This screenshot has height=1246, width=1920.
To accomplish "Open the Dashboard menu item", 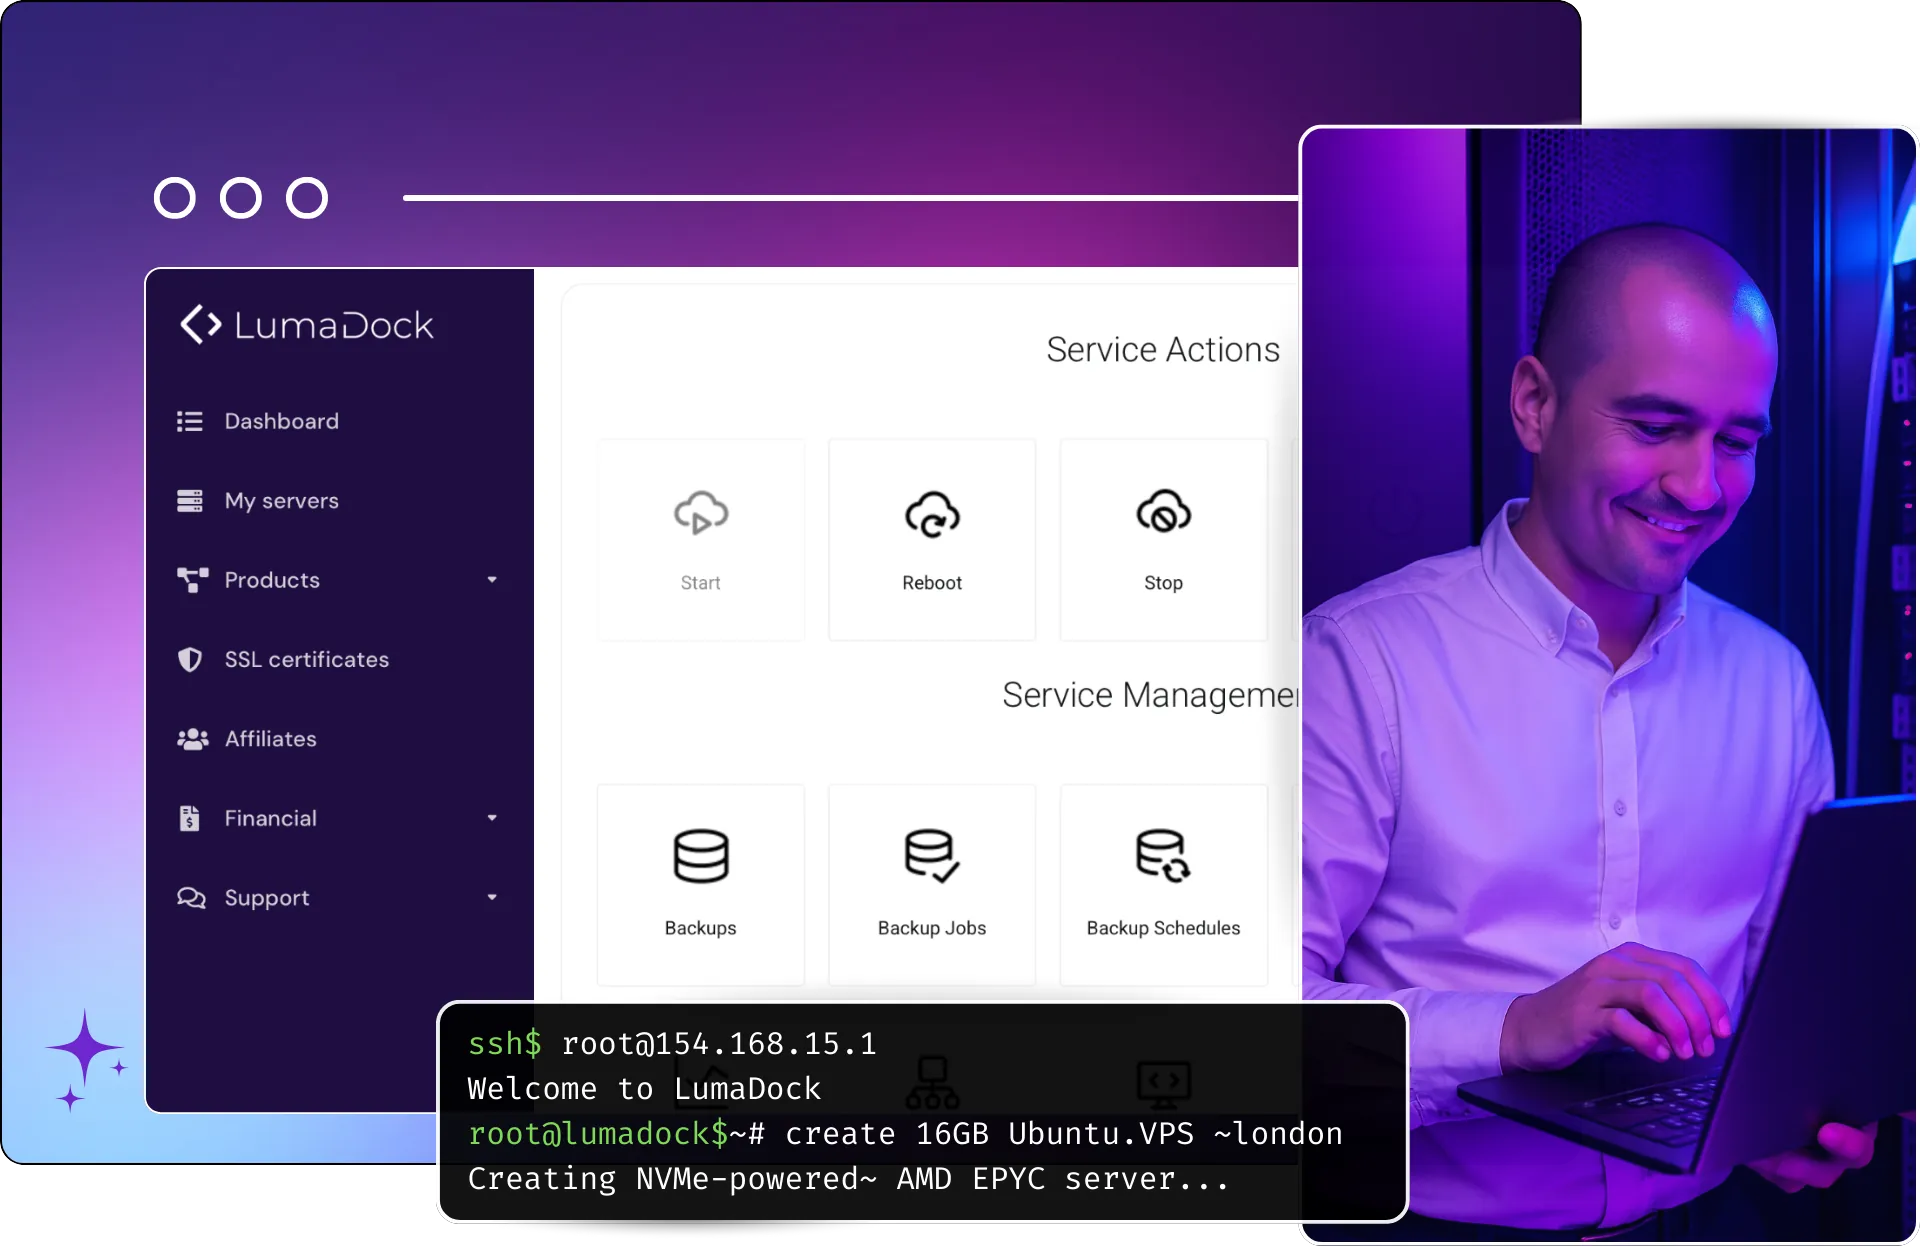I will pos(281,421).
